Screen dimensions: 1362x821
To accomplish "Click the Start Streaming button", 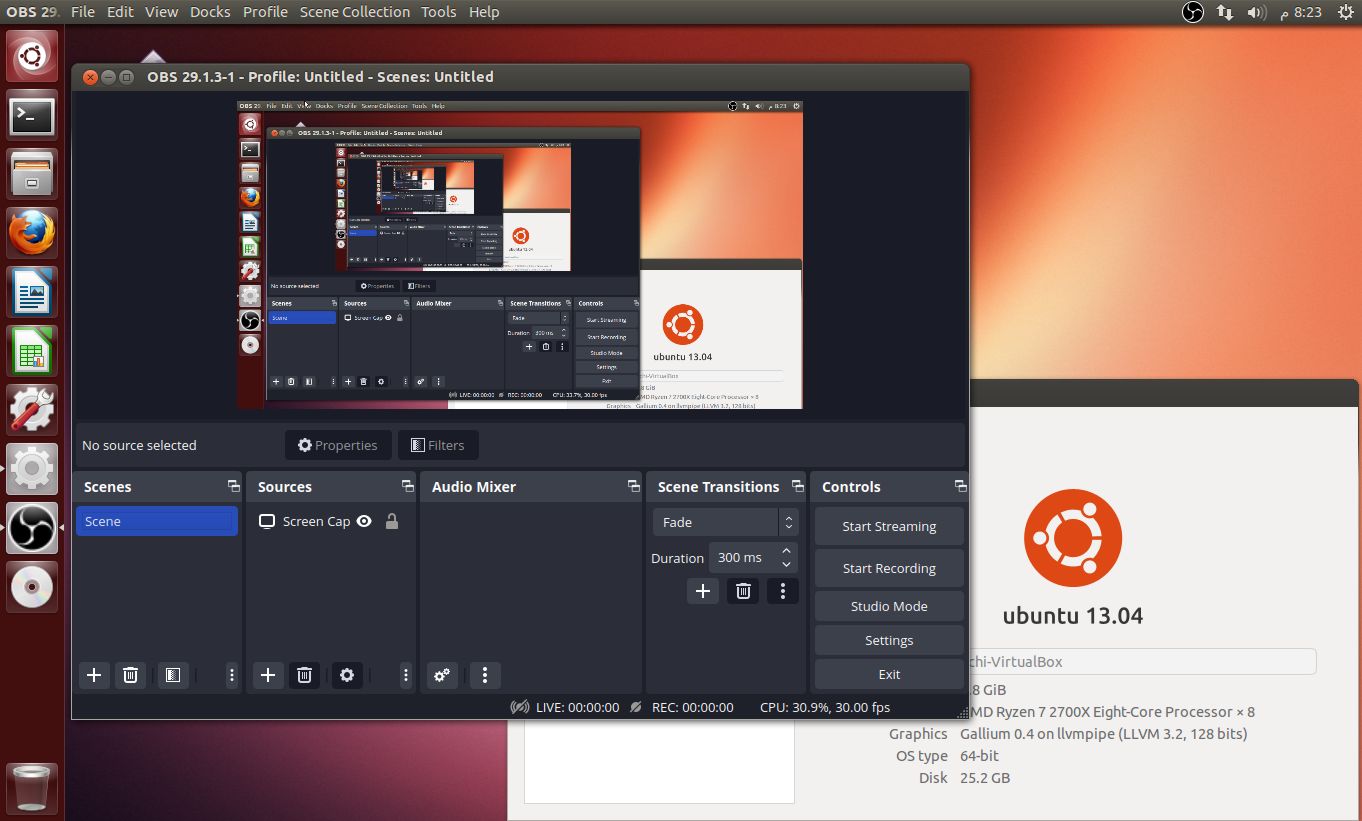I will click(x=889, y=527).
